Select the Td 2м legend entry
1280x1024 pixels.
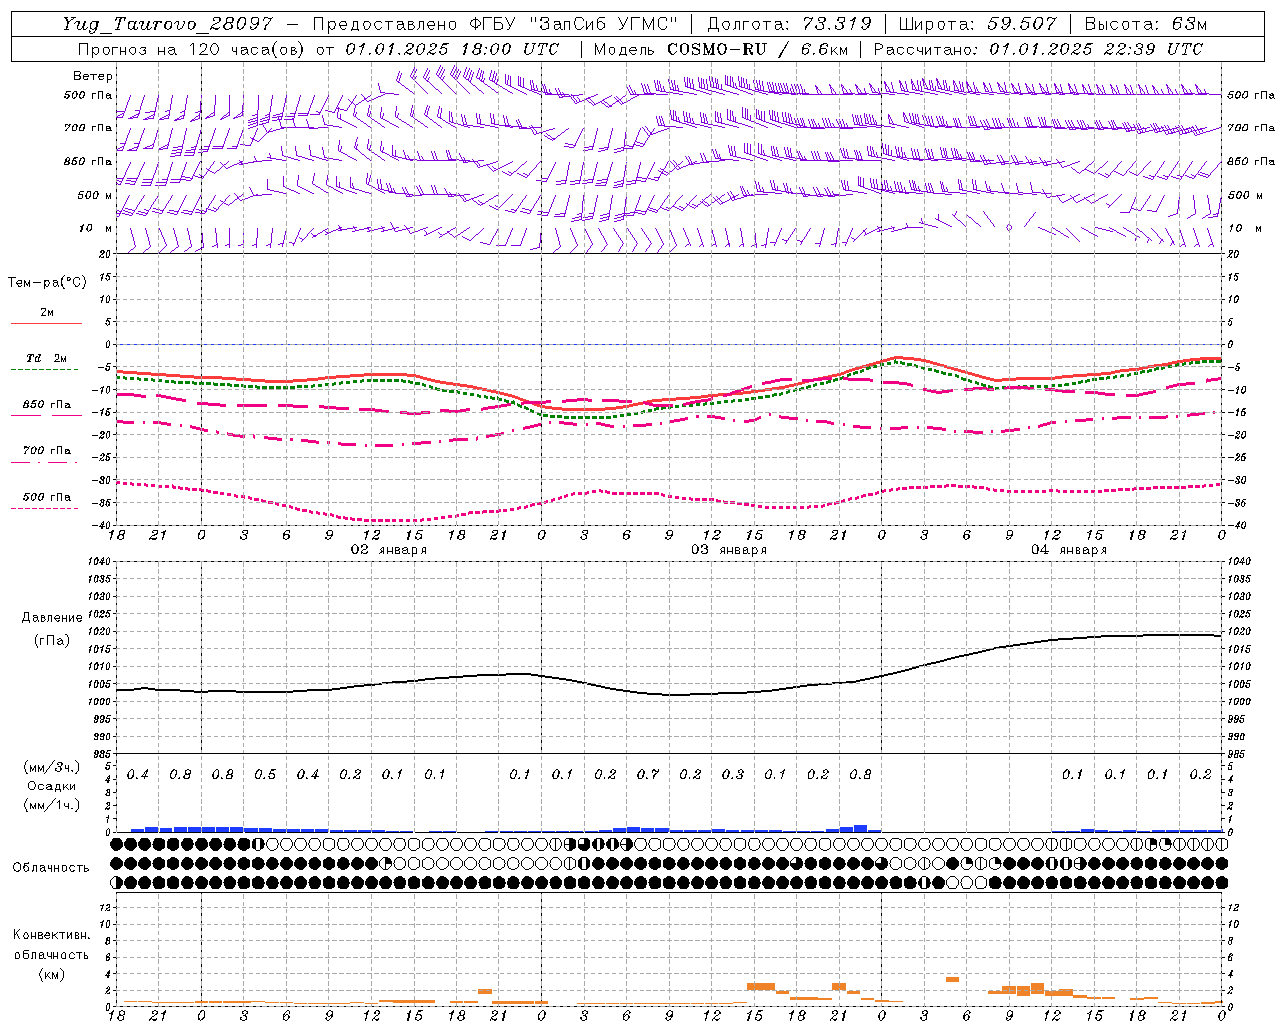click(47, 358)
